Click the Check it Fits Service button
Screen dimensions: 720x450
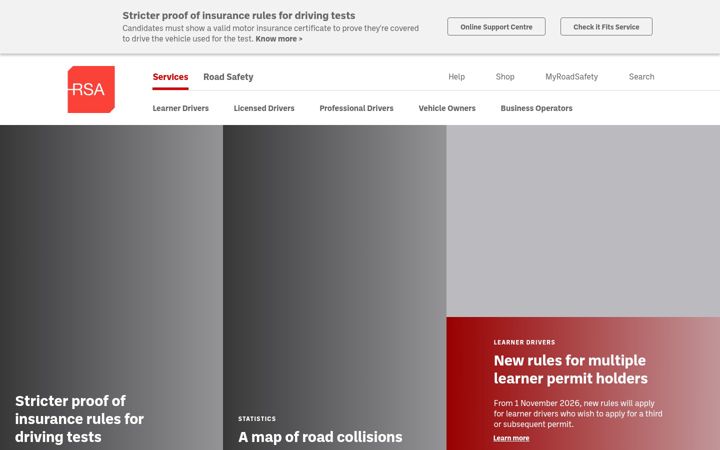click(x=606, y=27)
